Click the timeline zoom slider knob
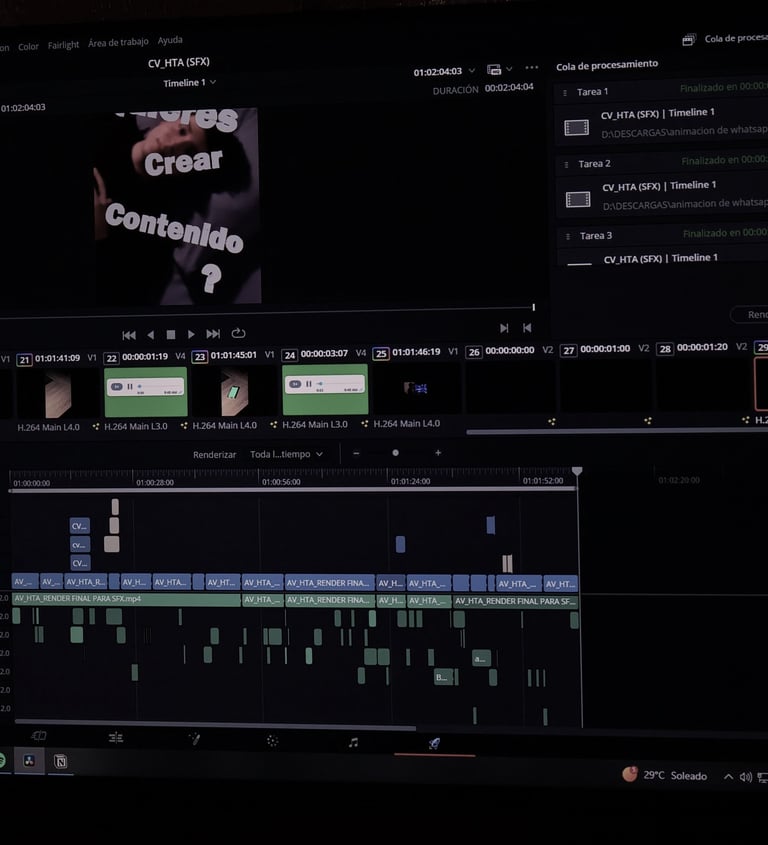 396,453
